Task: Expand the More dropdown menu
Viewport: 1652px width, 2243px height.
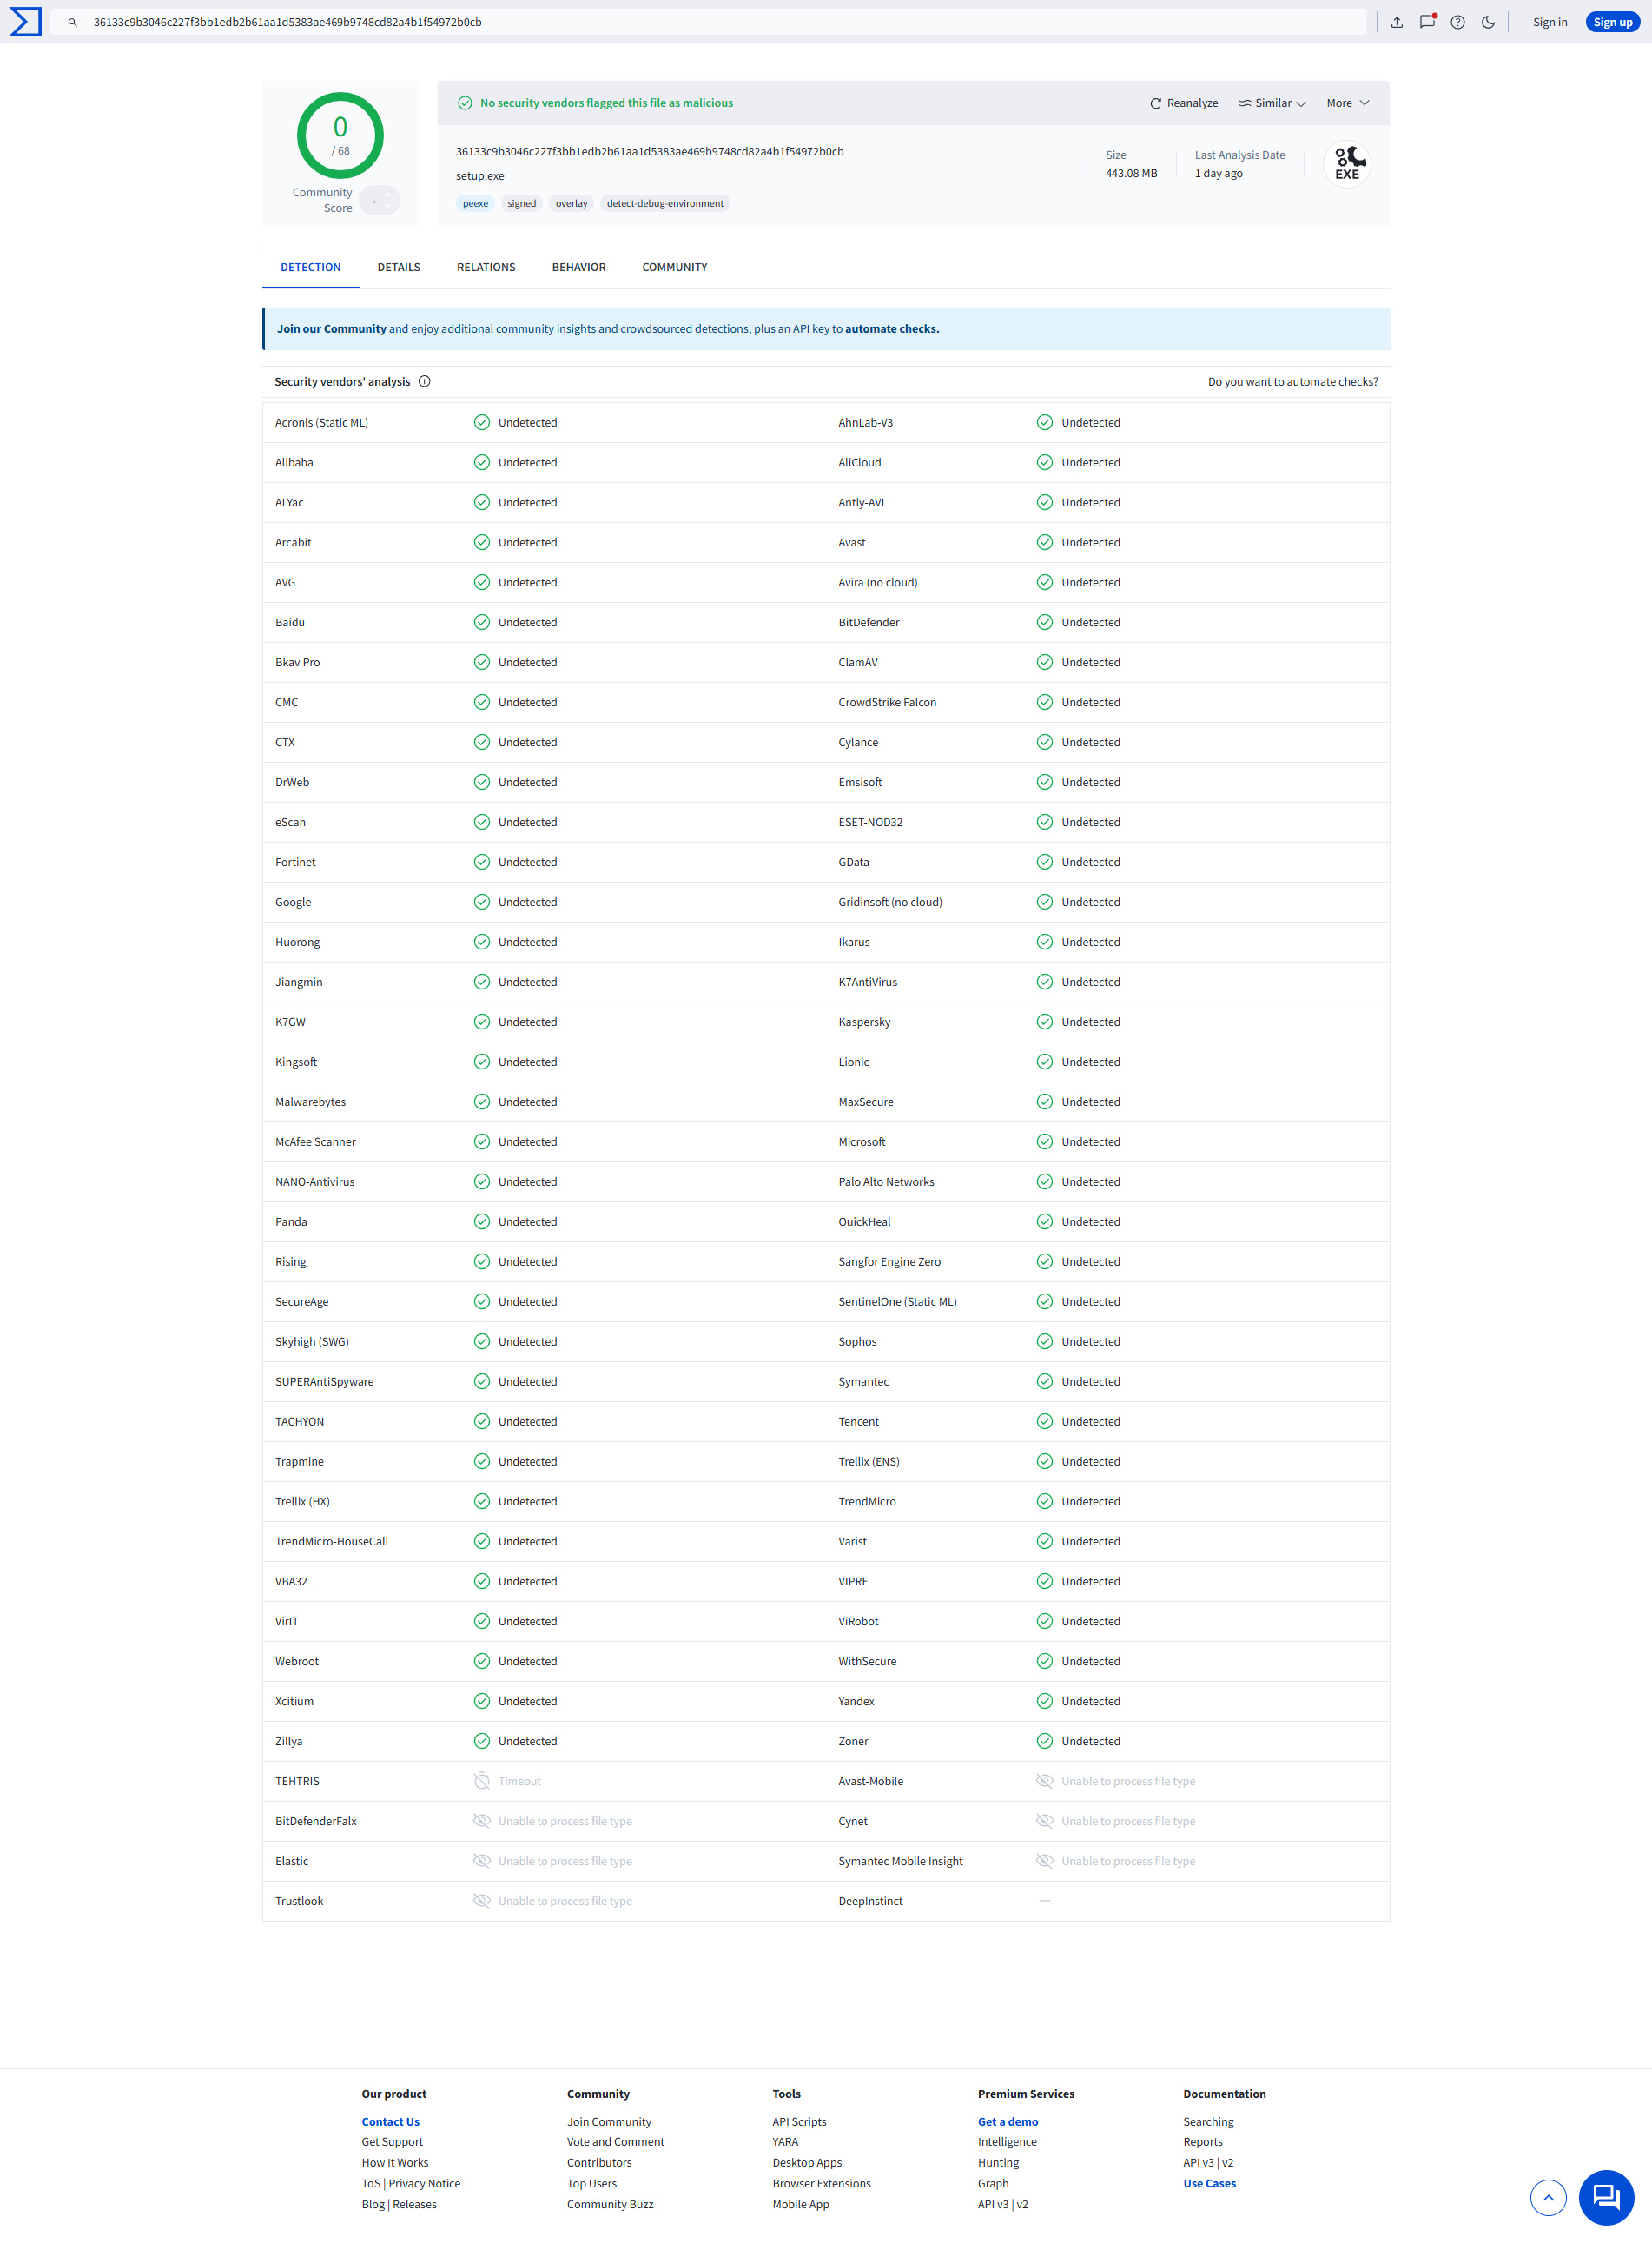Action: (x=1348, y=103)
